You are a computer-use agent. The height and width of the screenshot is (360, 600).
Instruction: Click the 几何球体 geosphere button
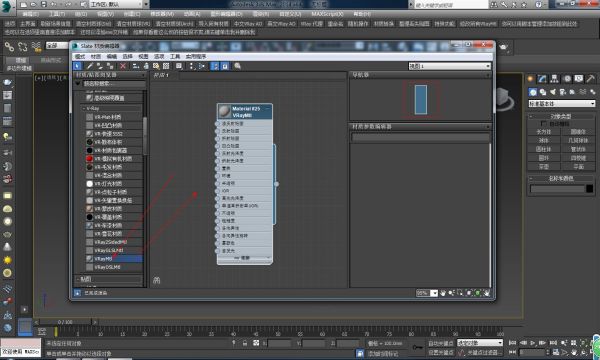[578, 140]
